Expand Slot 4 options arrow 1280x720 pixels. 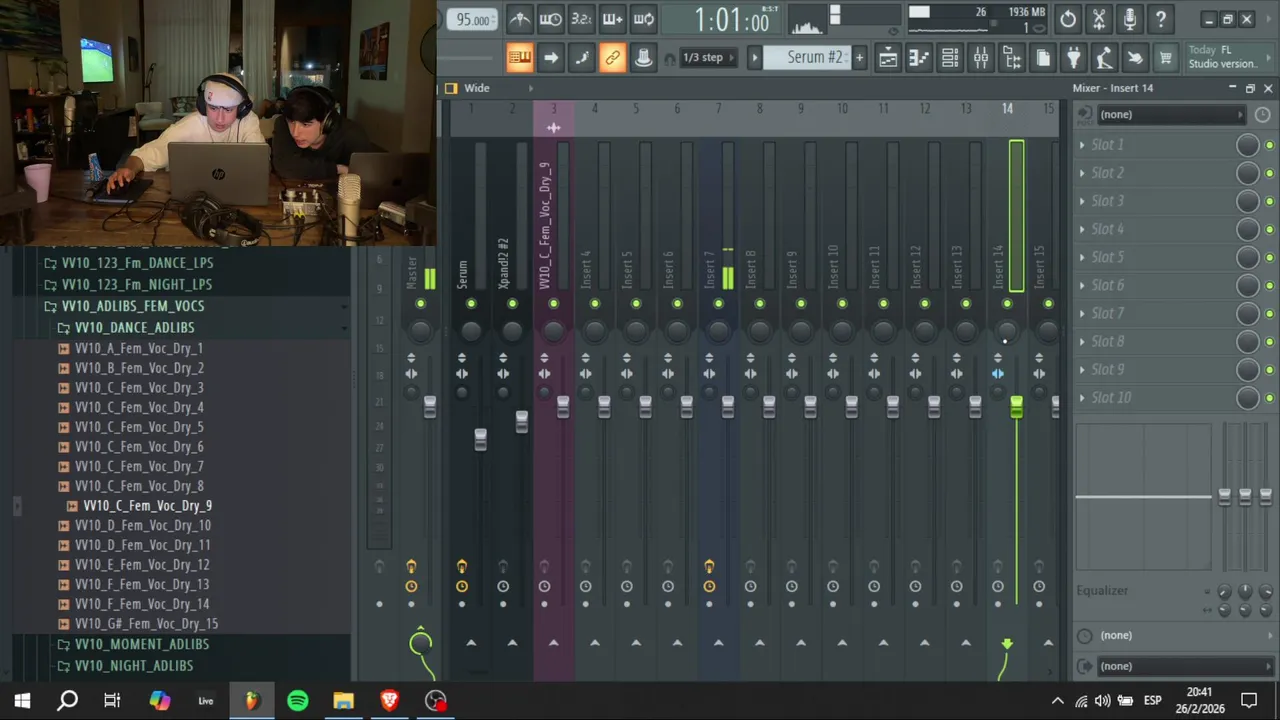click(1082, 229)
